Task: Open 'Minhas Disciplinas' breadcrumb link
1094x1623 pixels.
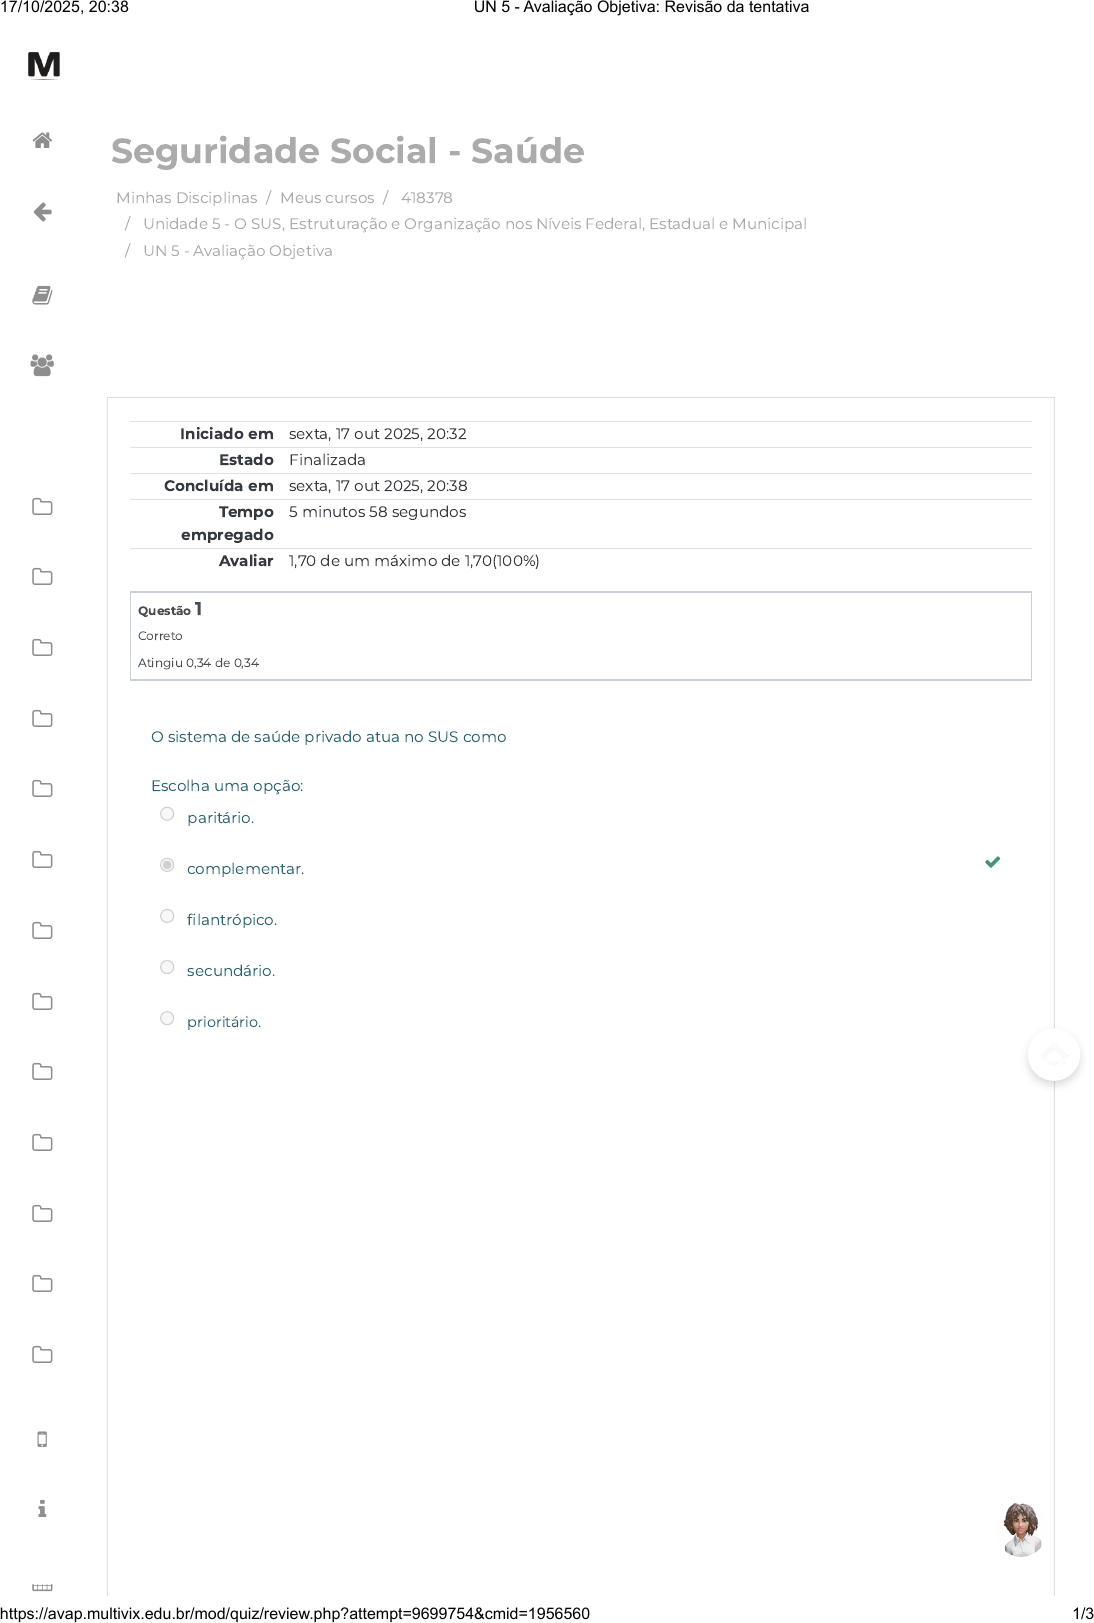Action: pos(186,198)
